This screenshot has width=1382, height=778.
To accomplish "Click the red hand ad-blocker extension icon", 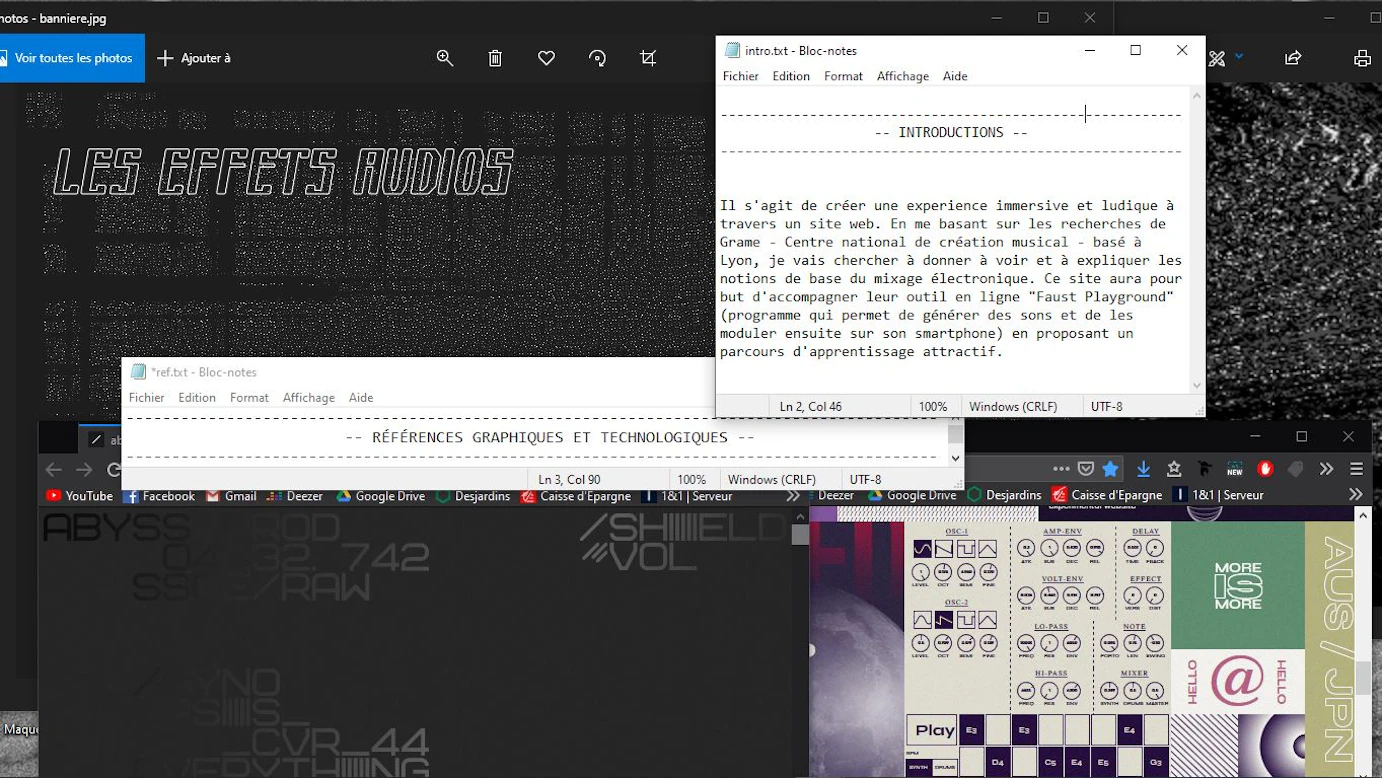I will 1265,468.
